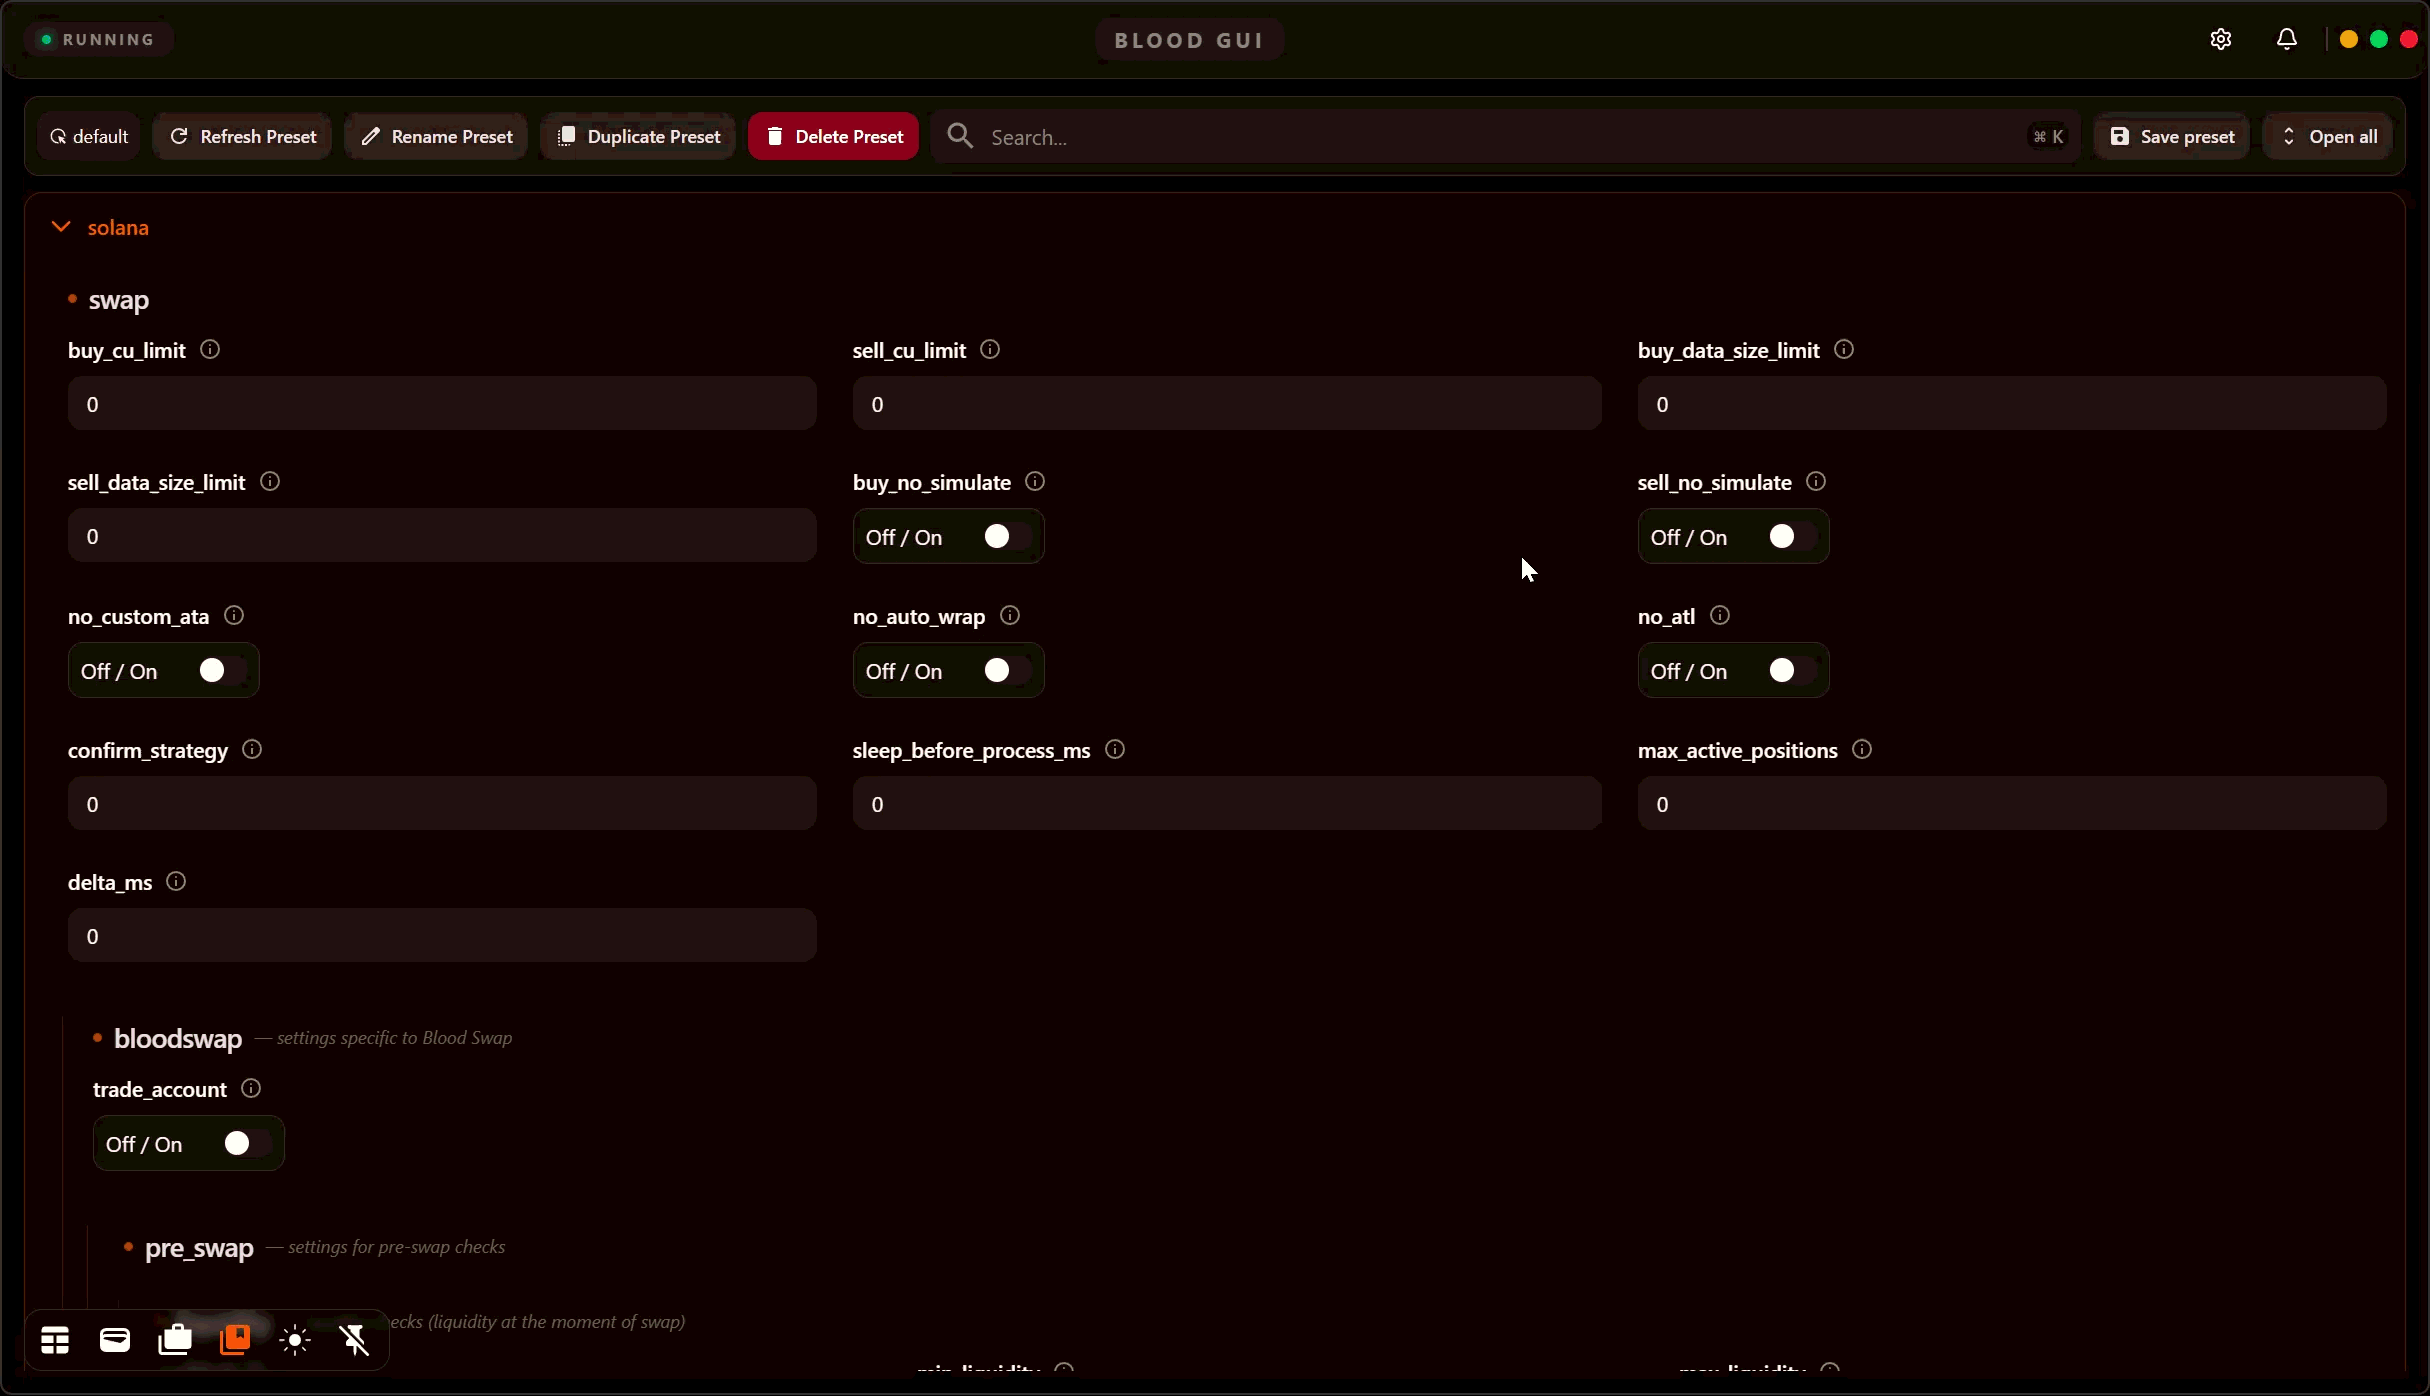The width and height of the screenshot is (2430, 1396).
Task: Click the buy_cu_limit value field
Action: tap(442, 404)
